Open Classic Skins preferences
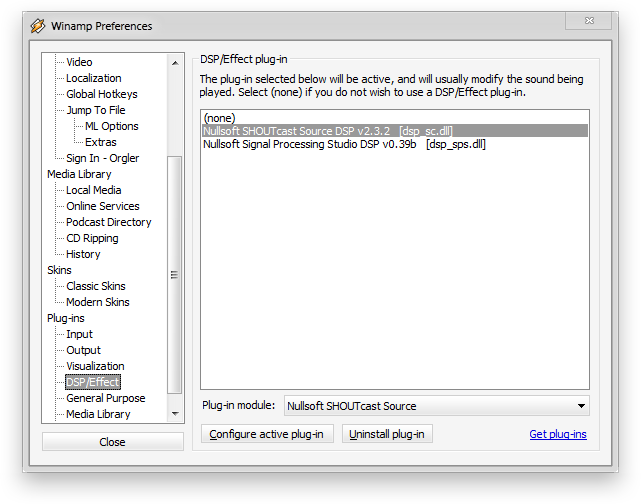Viewport: 641px width, 504px height. 96,286
